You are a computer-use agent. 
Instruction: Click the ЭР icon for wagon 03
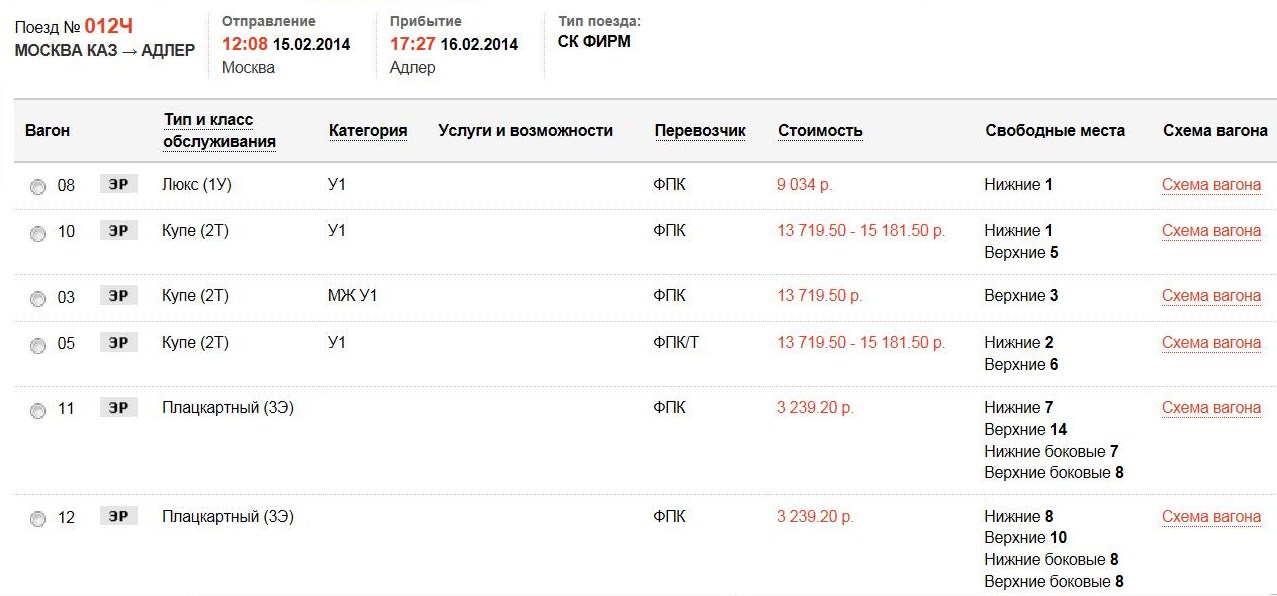[118, 296]
